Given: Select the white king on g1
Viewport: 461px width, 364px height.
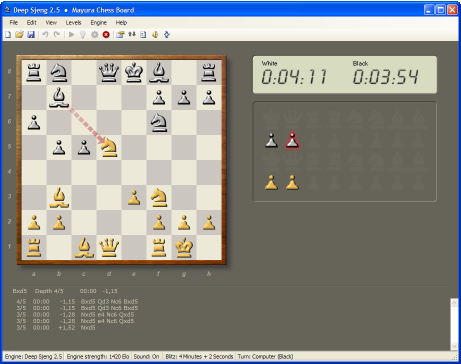Looking at the screenshot, I should (x=184, y=247).
